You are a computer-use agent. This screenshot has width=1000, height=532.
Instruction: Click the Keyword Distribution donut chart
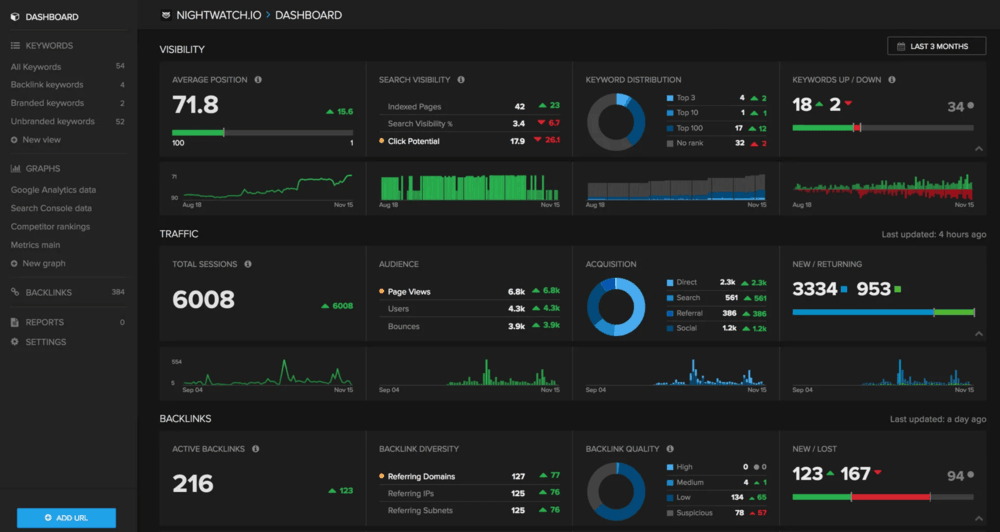[x=616, y=122]
